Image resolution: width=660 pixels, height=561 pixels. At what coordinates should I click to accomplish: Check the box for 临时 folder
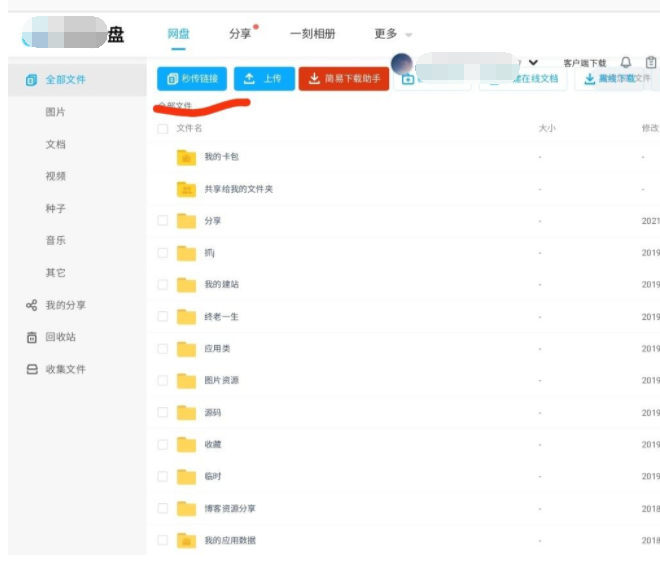(x=162, y=476)
